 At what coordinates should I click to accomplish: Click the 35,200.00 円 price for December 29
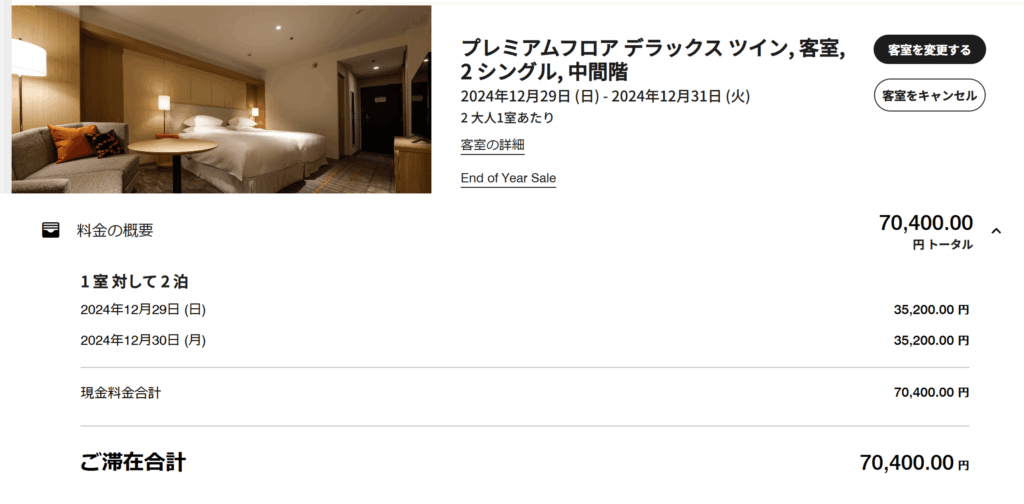[x=931, y=310]
